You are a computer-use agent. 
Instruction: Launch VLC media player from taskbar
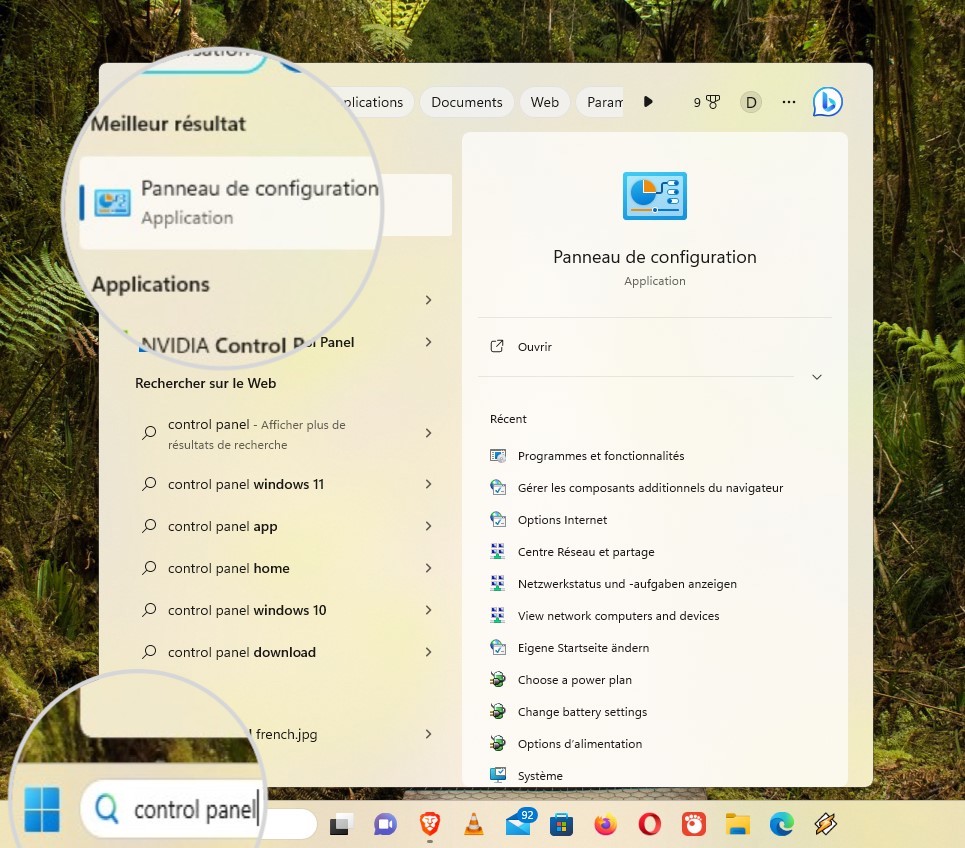tap(473, 824)
